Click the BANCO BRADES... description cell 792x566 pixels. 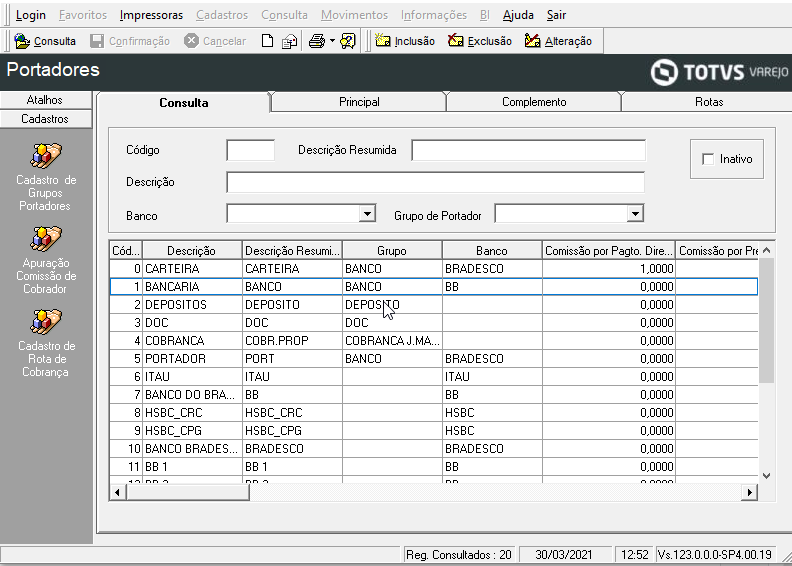point(192,449)
